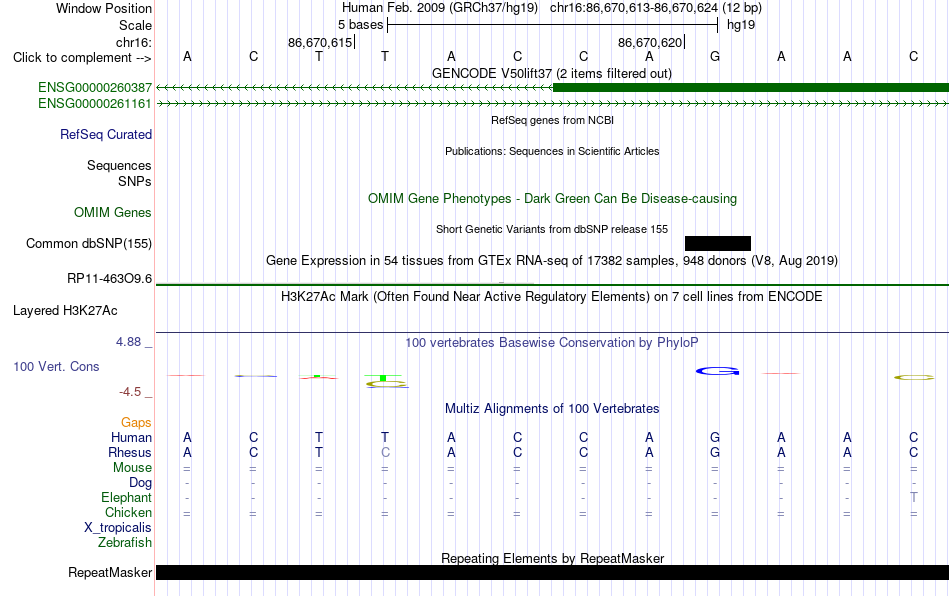Click the 'Click to complement -->' label

click(x=82, y=58)
